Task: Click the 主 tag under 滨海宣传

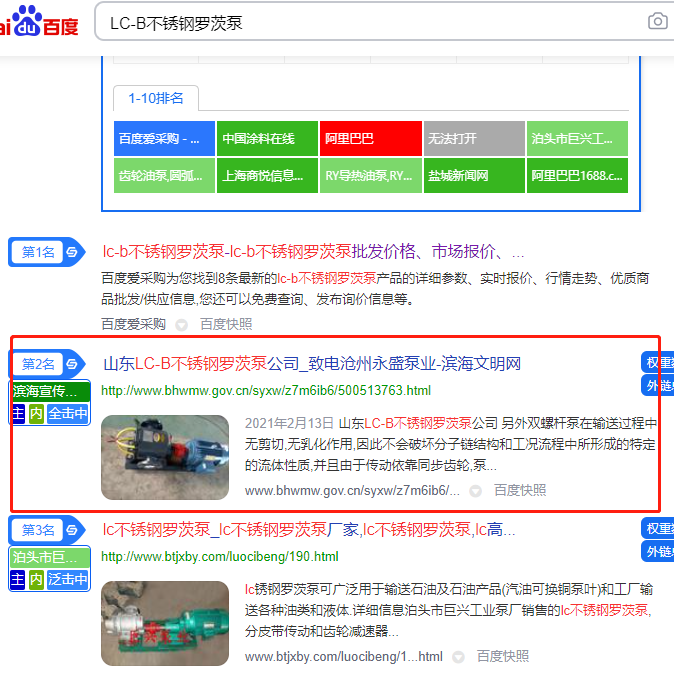Action: coord(18,413)
